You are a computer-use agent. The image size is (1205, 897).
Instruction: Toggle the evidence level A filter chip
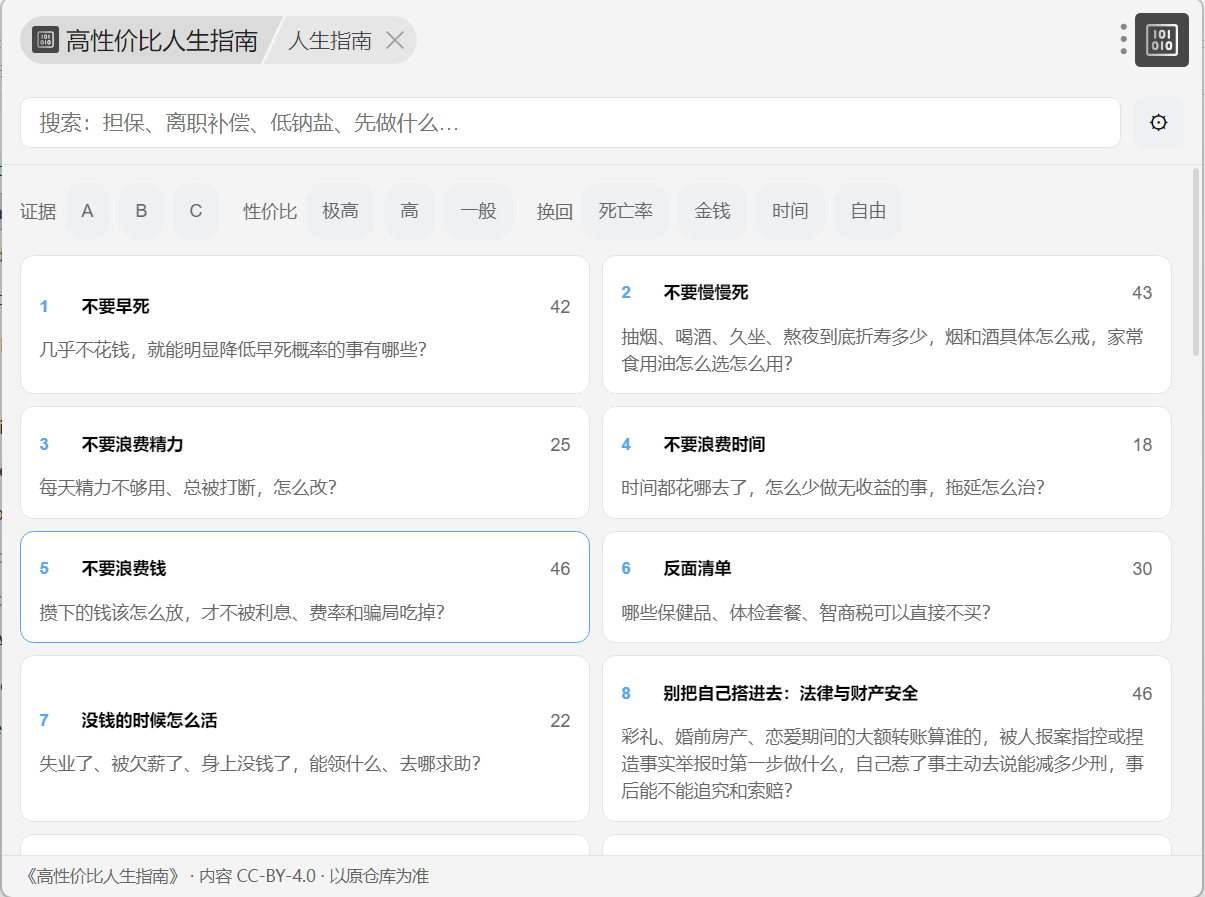point(88,211)
